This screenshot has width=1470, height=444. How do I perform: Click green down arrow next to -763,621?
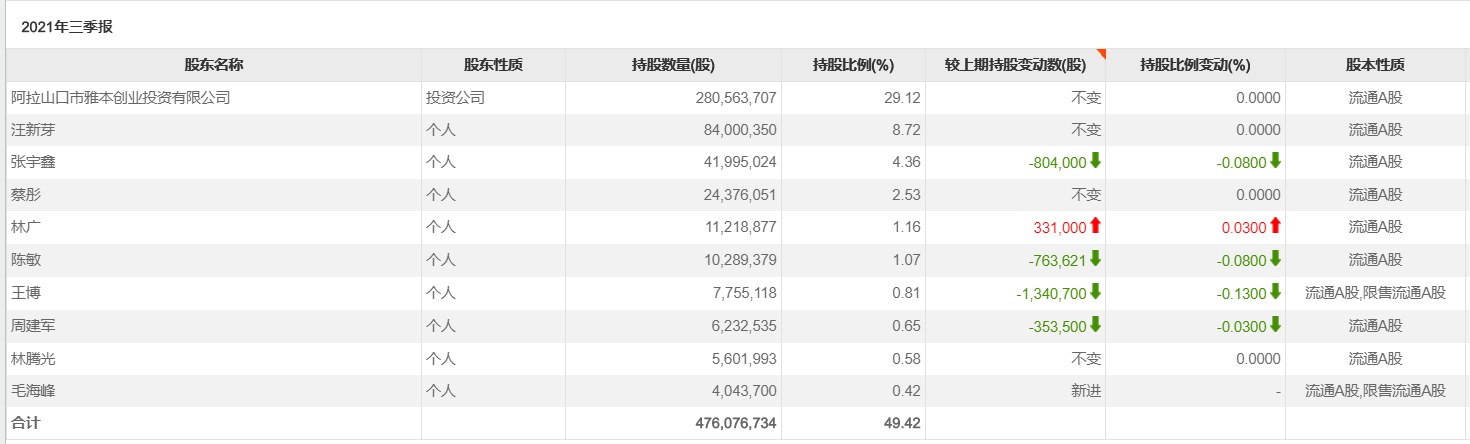pos(1095,259)
